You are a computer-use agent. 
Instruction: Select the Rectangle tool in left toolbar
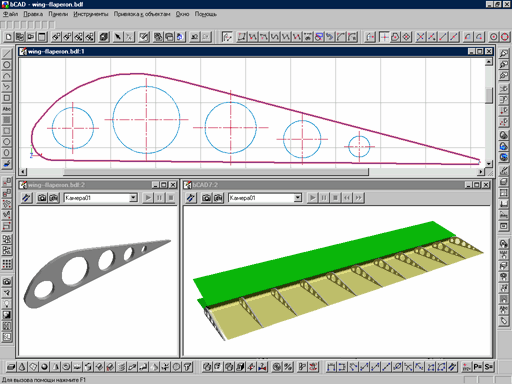[x=7, y=98]
